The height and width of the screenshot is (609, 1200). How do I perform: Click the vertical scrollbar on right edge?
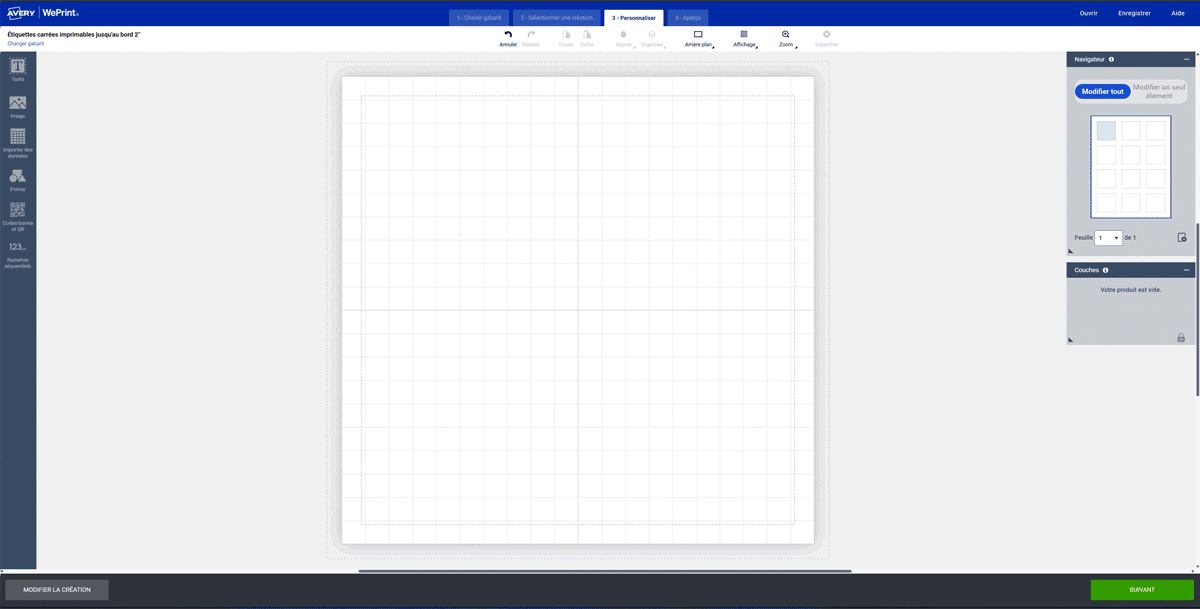(1197, 309)
